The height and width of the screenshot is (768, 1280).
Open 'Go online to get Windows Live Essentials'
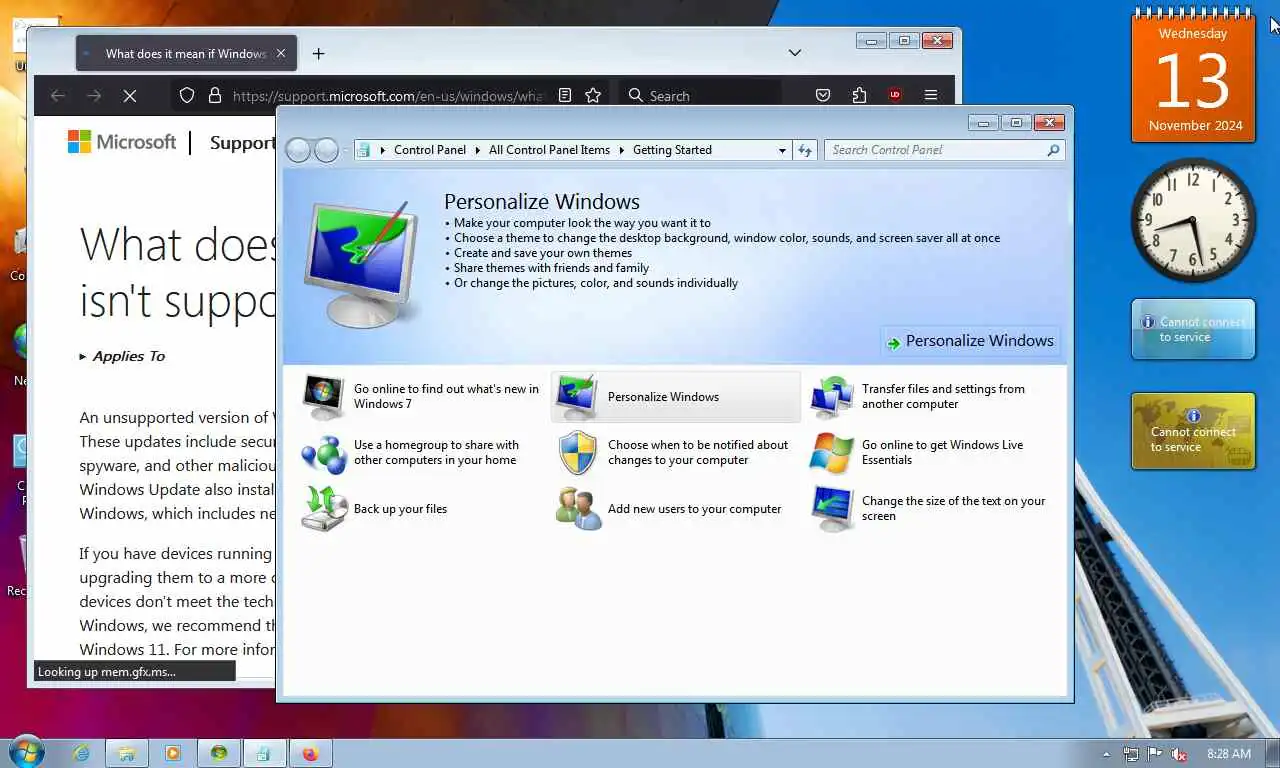tap(942, 453)
